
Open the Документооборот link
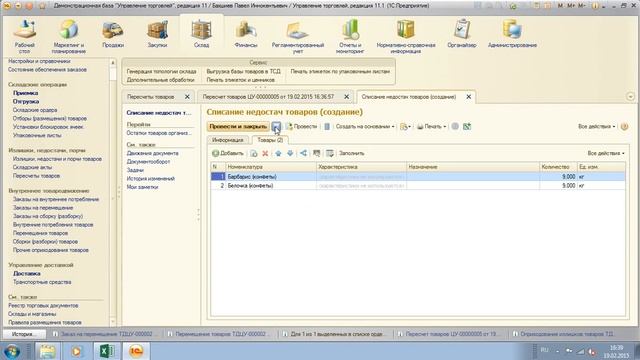(x=148, y=162)
